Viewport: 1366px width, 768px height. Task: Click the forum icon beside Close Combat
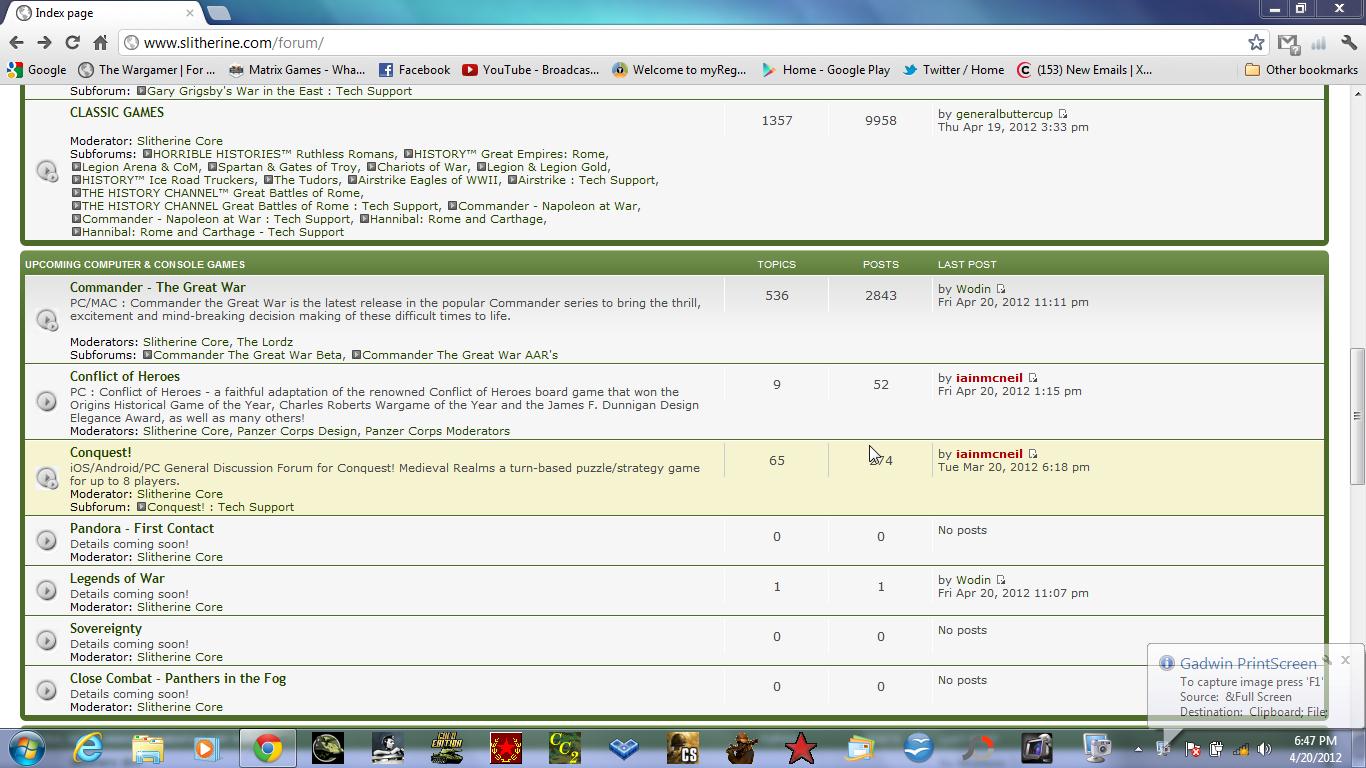point(47,690)
